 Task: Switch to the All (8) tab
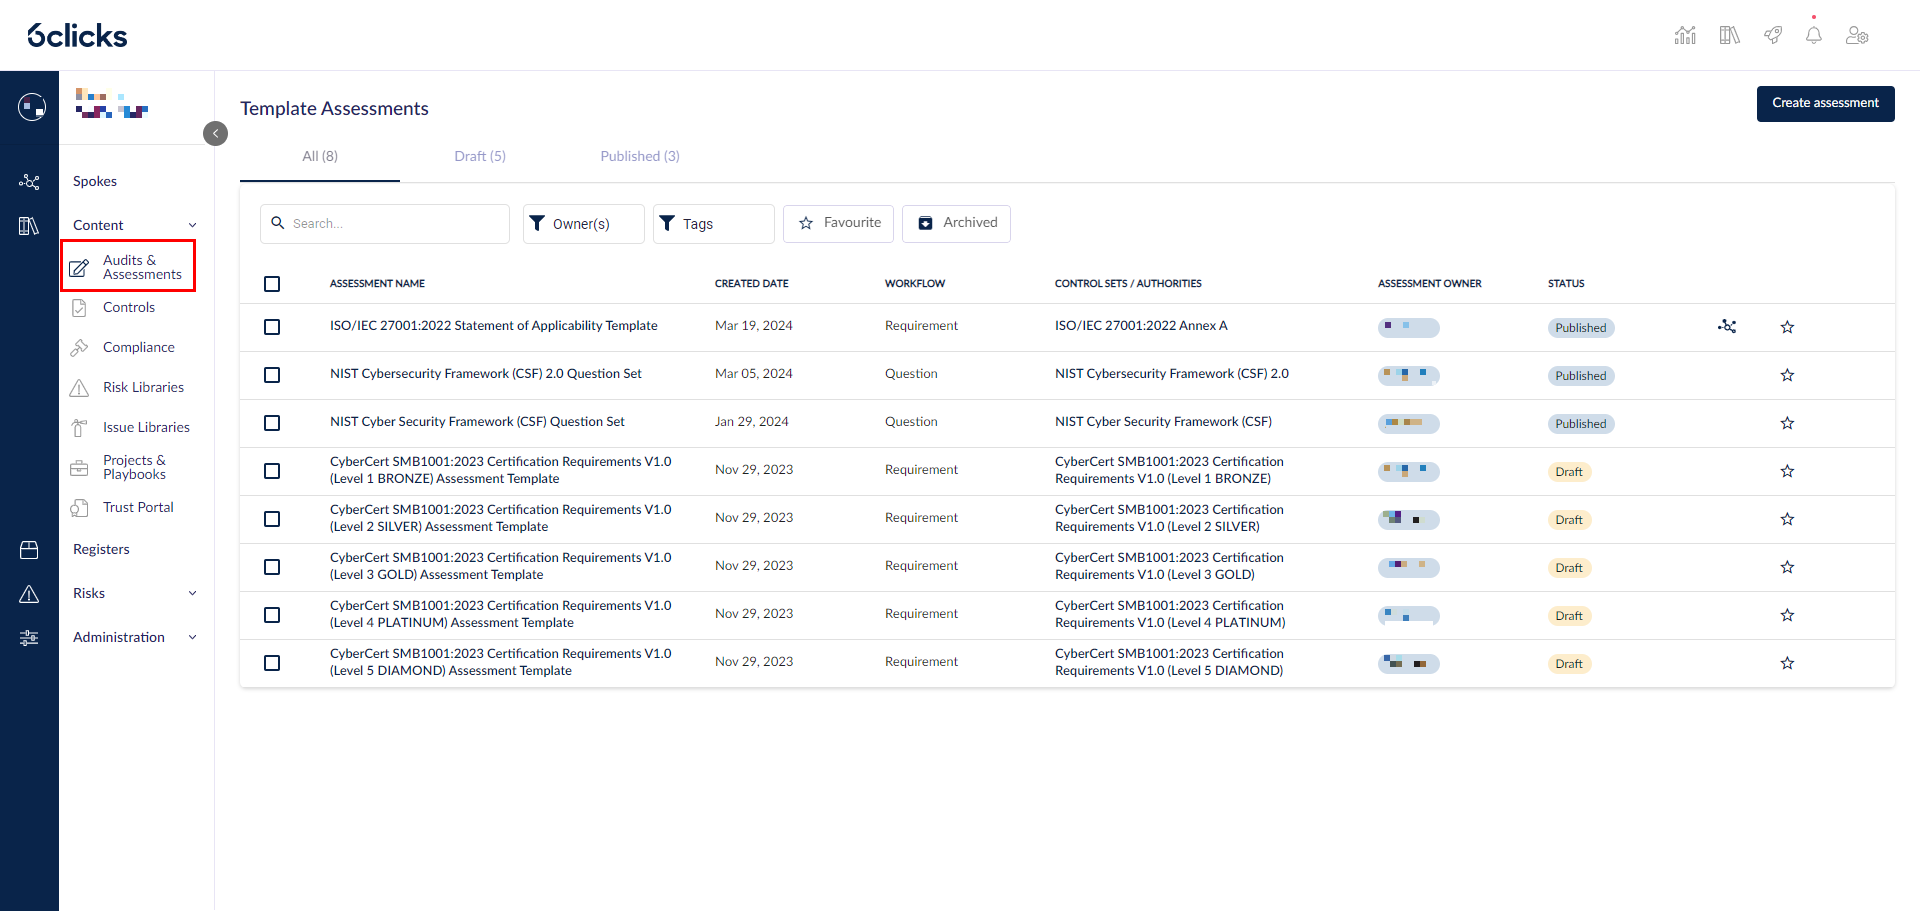point(320,156)
